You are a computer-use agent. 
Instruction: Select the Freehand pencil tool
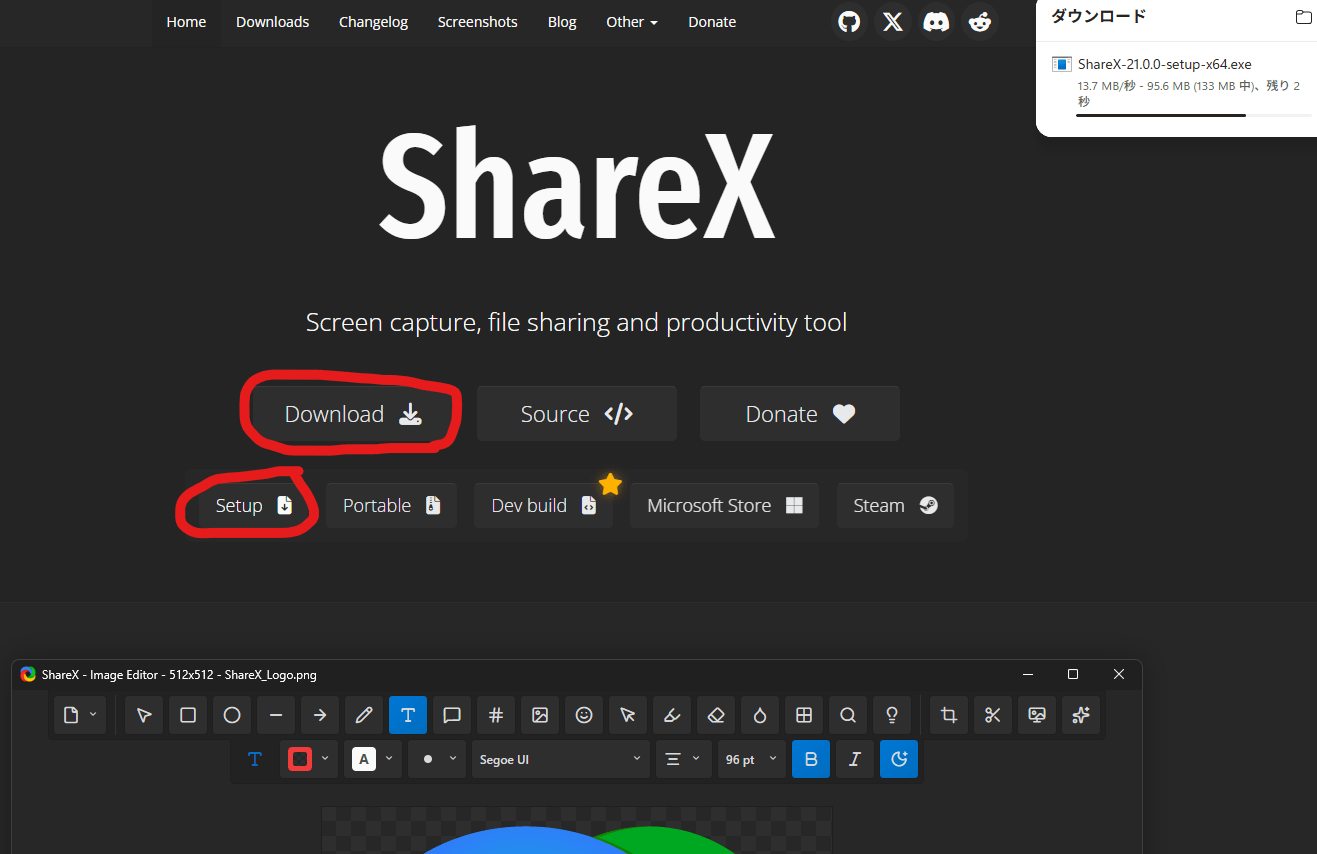pos(364,715)
